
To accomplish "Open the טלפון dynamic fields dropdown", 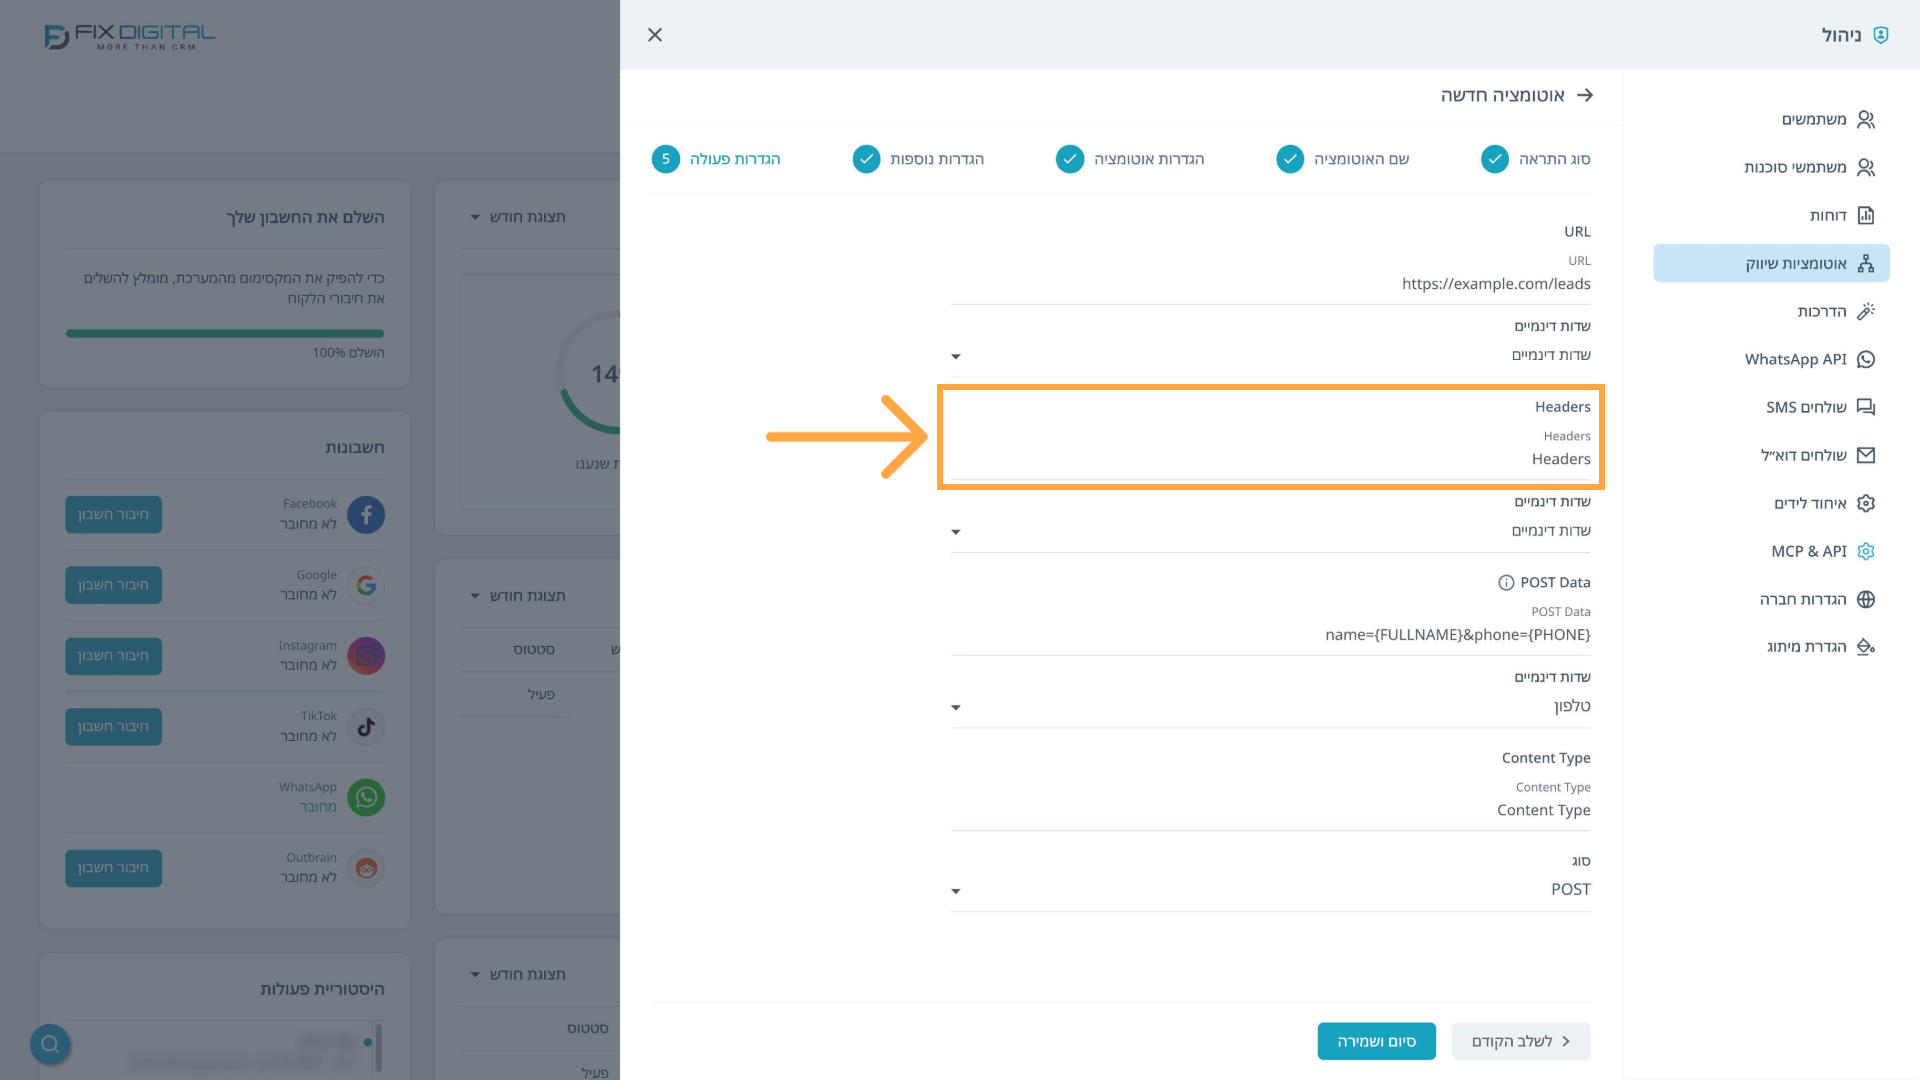I will (x=1270, y=707).
